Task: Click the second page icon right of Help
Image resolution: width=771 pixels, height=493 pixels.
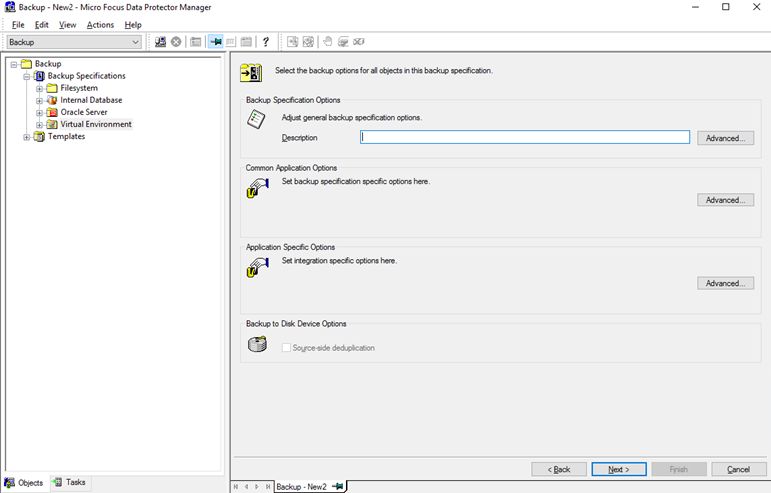Action: click(308, 42)
